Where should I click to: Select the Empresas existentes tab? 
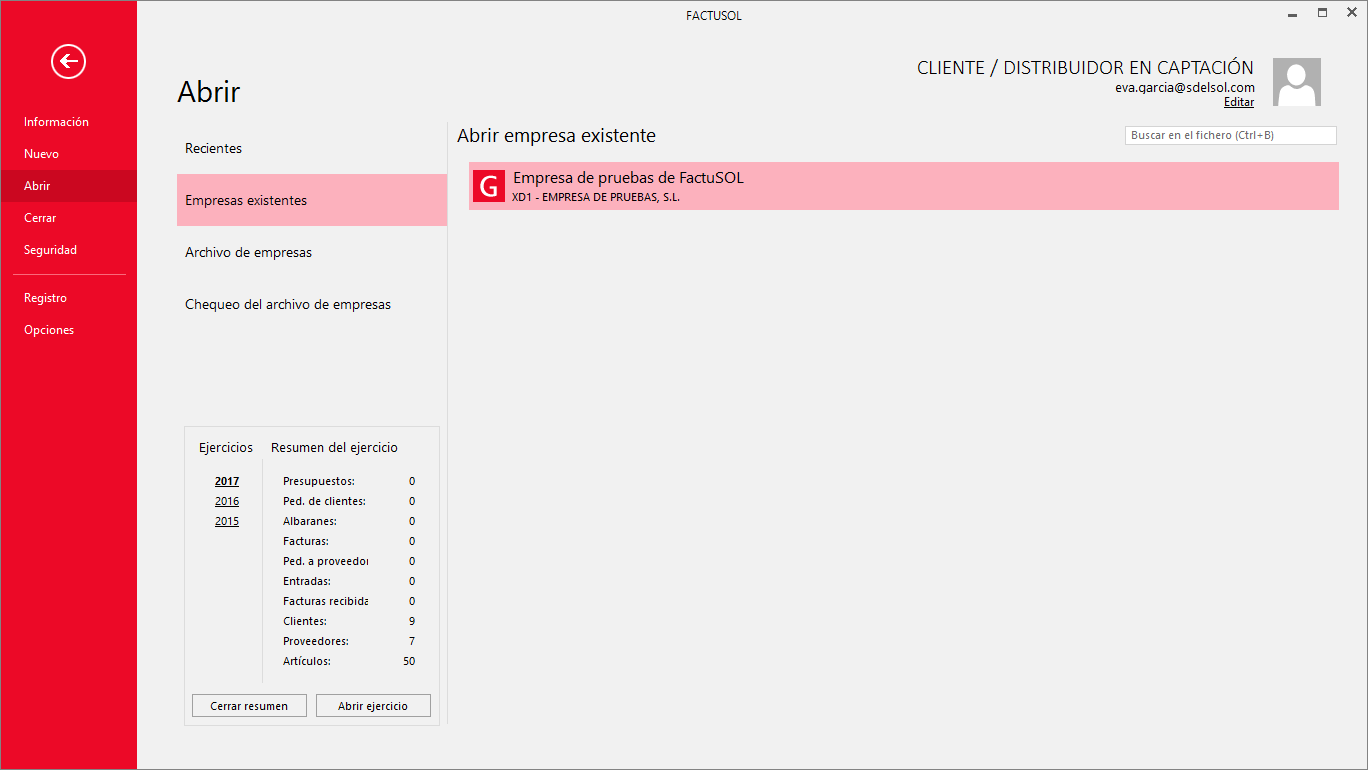[246, 201]
